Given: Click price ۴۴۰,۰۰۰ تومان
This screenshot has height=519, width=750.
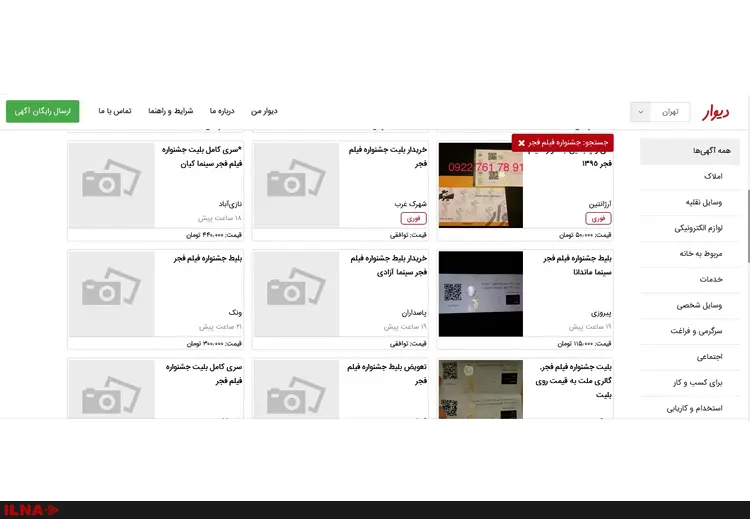Looking at the screenshot, I should 214,235.
